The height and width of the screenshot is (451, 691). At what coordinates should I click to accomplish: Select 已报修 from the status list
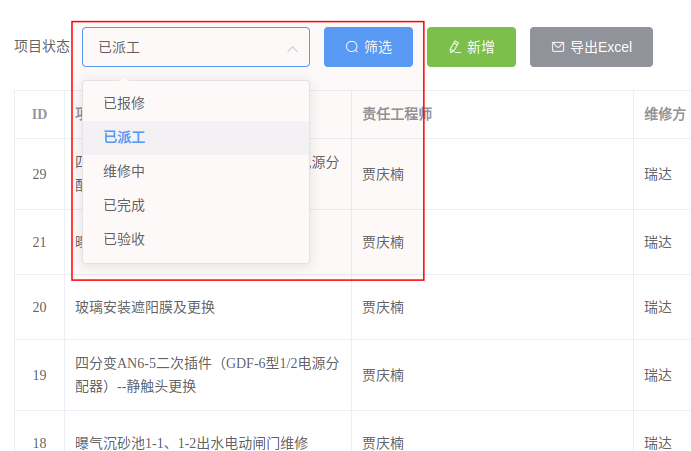[x=125, y=103]
